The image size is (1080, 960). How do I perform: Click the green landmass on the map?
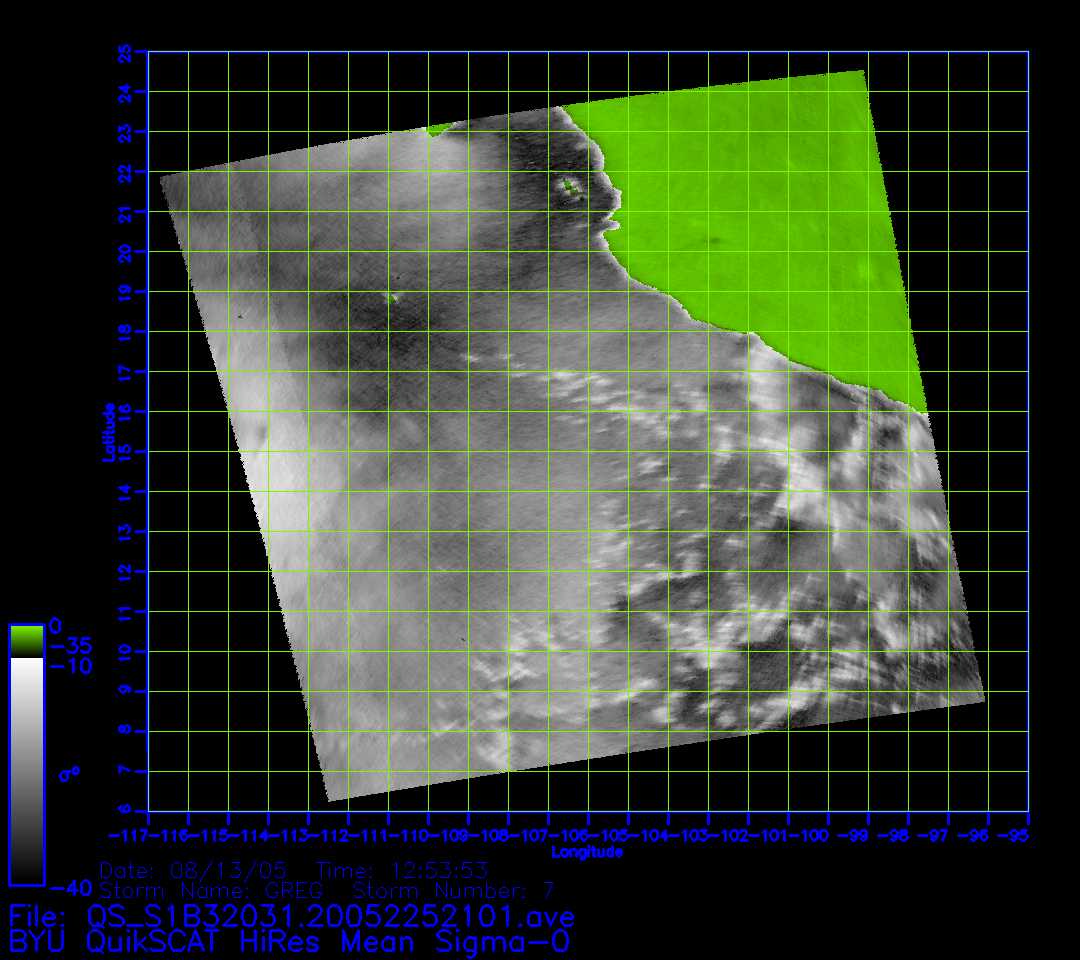pyautogui.click(x=760, y=220)
